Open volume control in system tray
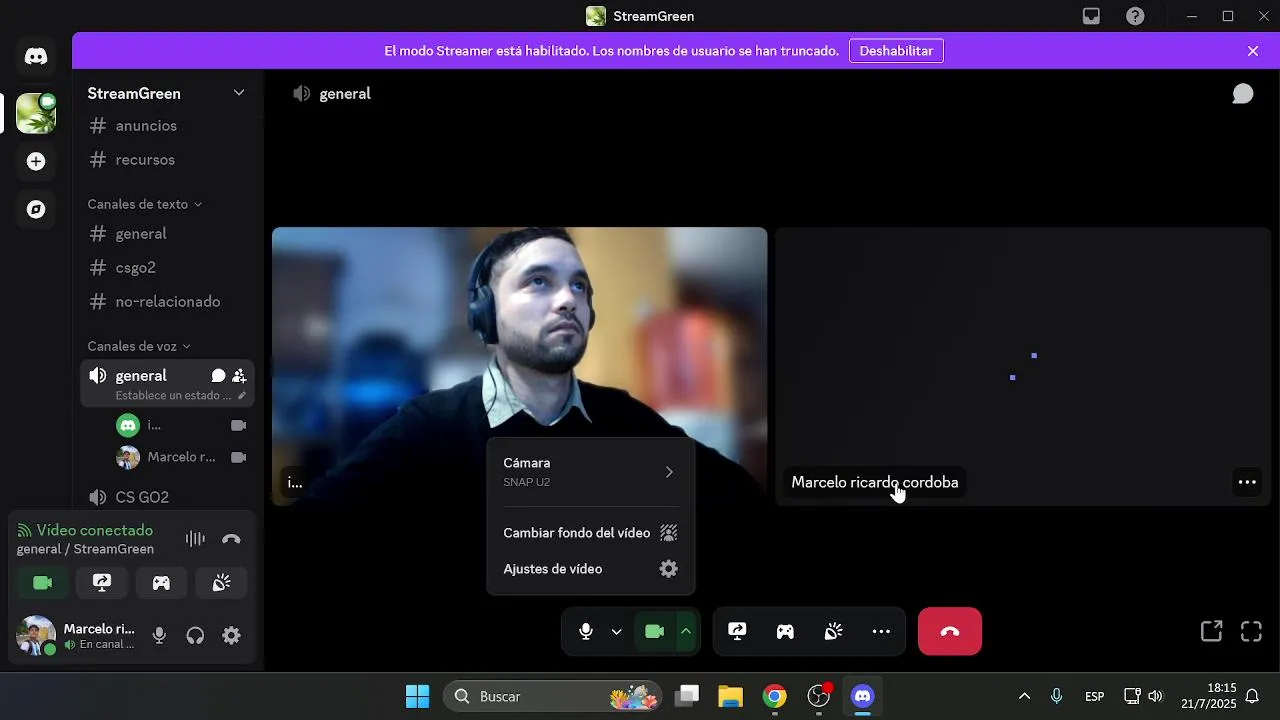The image size is (1280, 720). point(1156,696)
